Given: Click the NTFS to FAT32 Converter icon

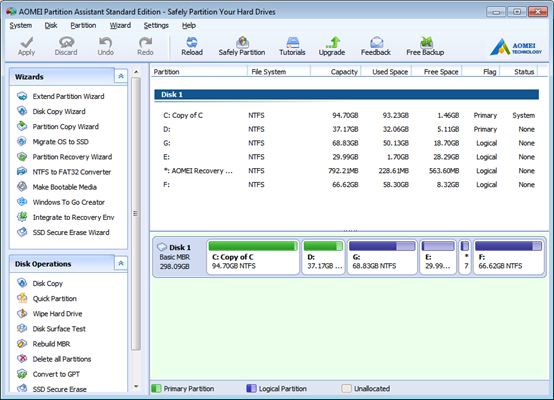Looking at the screenshot, I should [x=22, y=172].
